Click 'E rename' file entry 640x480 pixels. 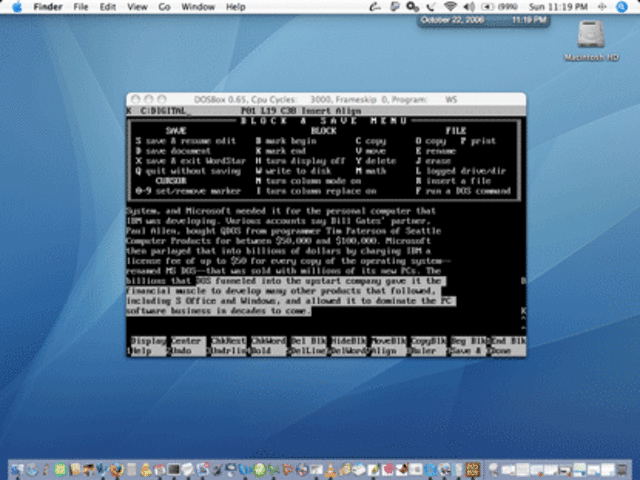[x=436, y=151]
